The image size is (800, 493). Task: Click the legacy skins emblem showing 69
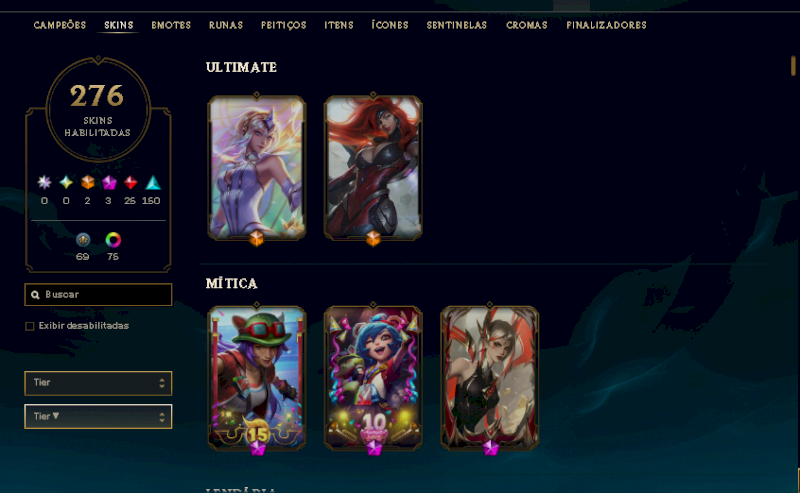(83, 239)
